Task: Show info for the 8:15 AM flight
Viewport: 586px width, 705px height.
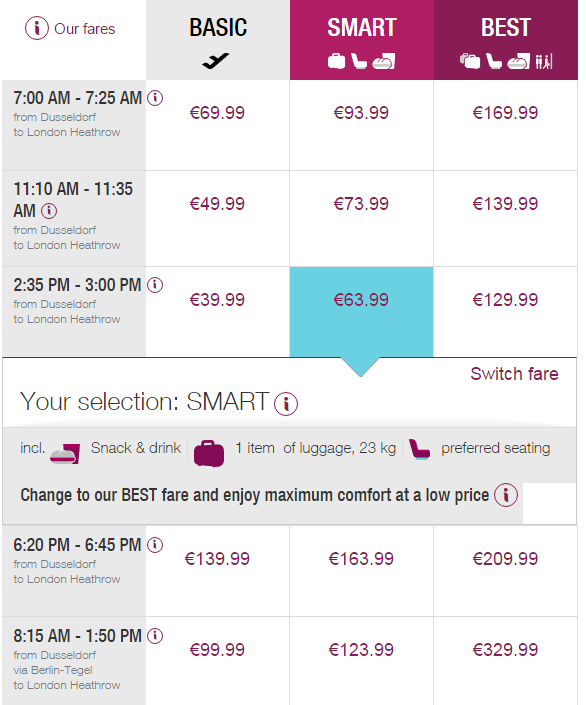Action: [x=155, y=636]
